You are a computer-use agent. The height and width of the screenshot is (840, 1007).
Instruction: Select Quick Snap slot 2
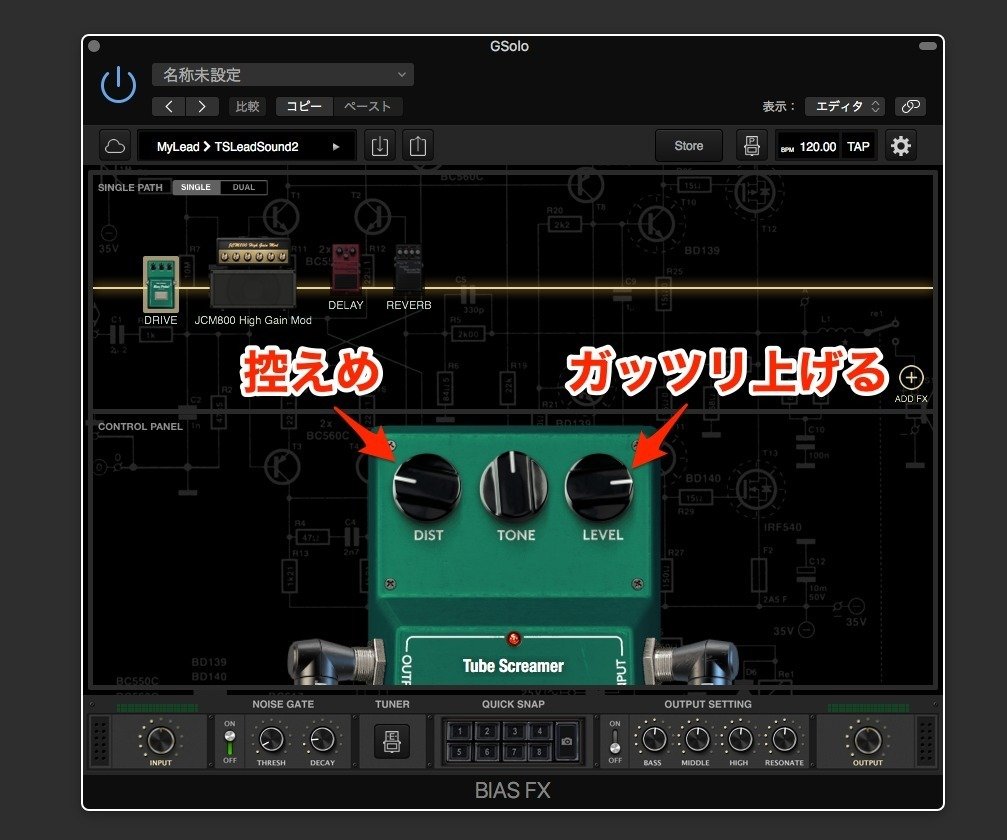[x=487, y=731]
